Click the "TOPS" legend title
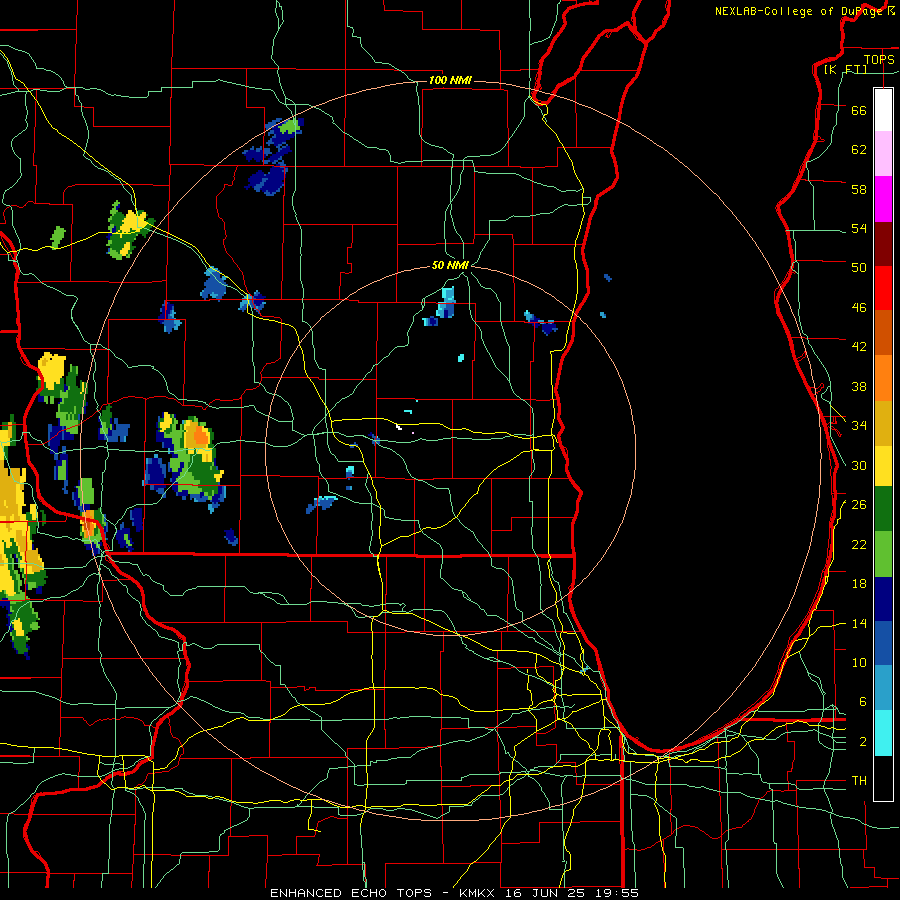The width and height of the screenshot is (900, 900). click(879, 59)
